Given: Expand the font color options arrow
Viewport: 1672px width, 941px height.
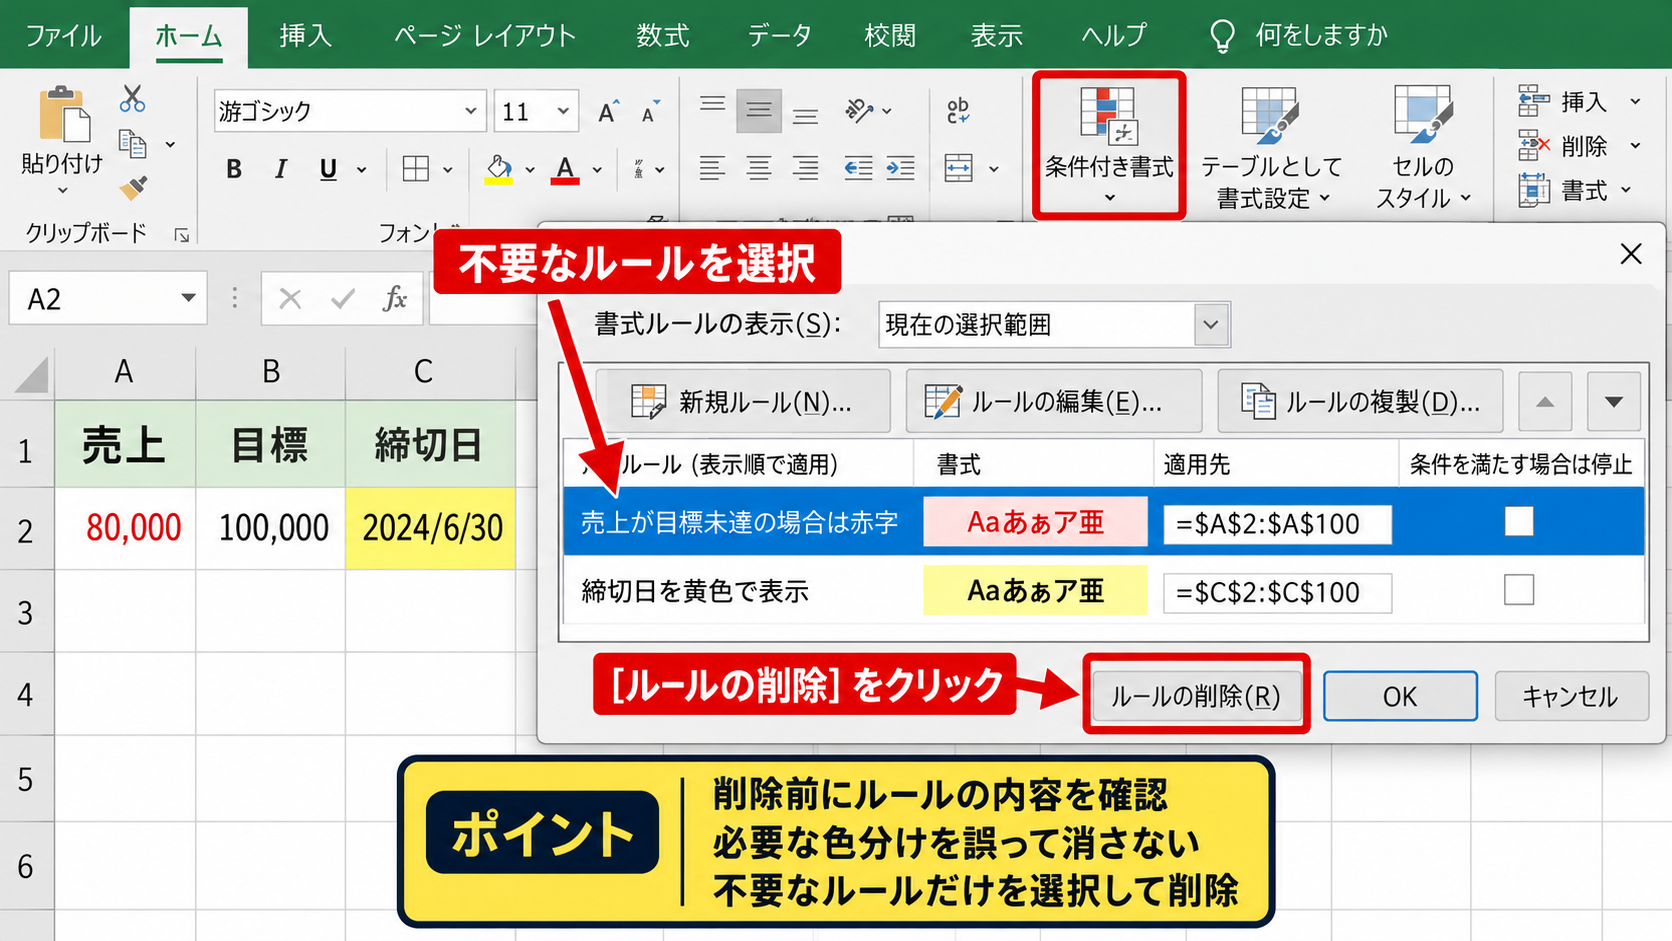Looking at the screenshot, I should pyautogui.click(x=597, y=170).
